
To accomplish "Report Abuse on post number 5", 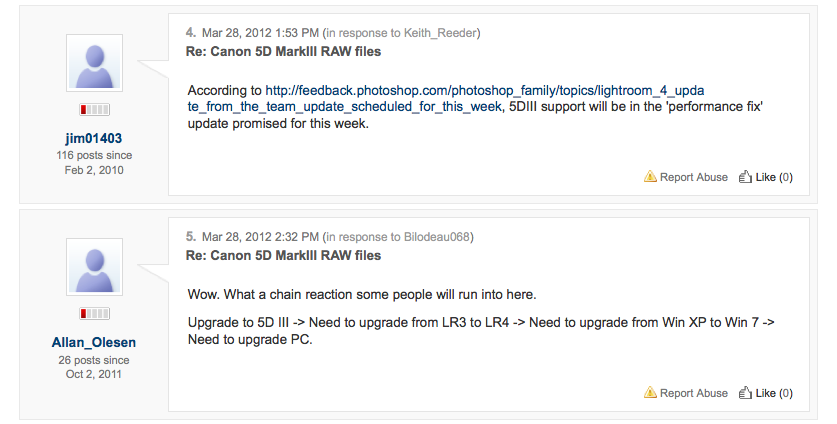I will [x=693, y=393].
